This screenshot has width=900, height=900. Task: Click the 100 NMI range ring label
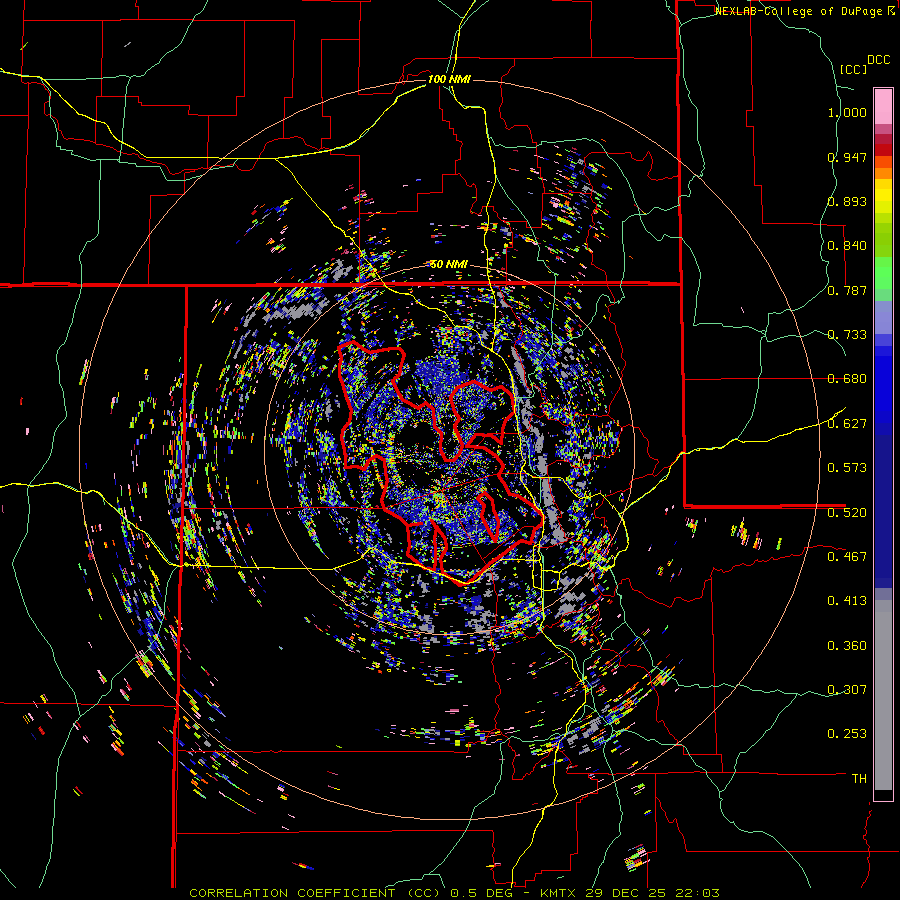click(x=449, y=79)
